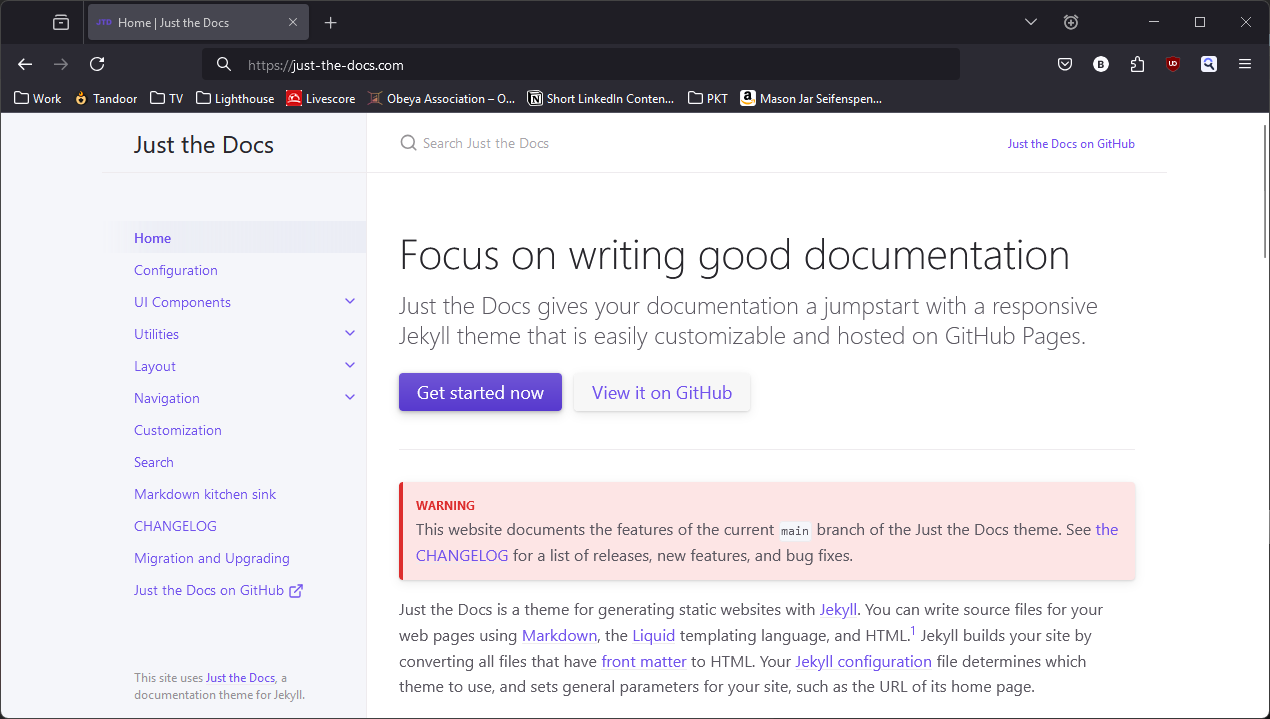The height and width of the screenshot is (719, 1270).
Task: Open the Firefox View icon
Action: coord(61,22)
